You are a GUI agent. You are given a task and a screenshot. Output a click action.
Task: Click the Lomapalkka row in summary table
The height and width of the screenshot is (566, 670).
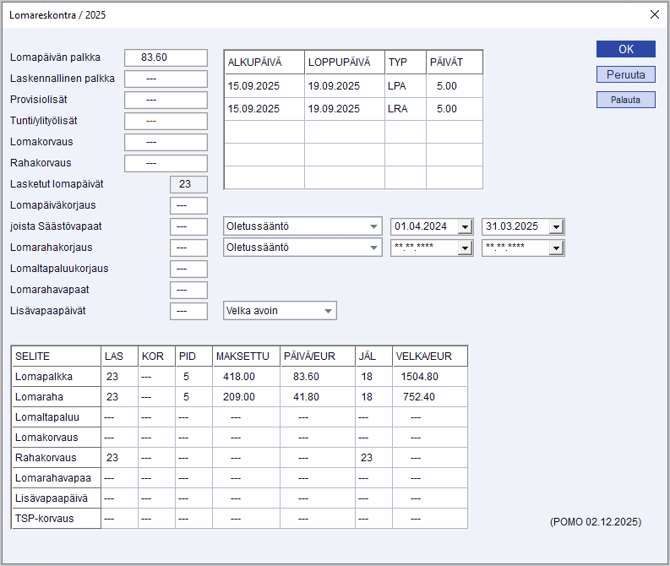point(238,376)
